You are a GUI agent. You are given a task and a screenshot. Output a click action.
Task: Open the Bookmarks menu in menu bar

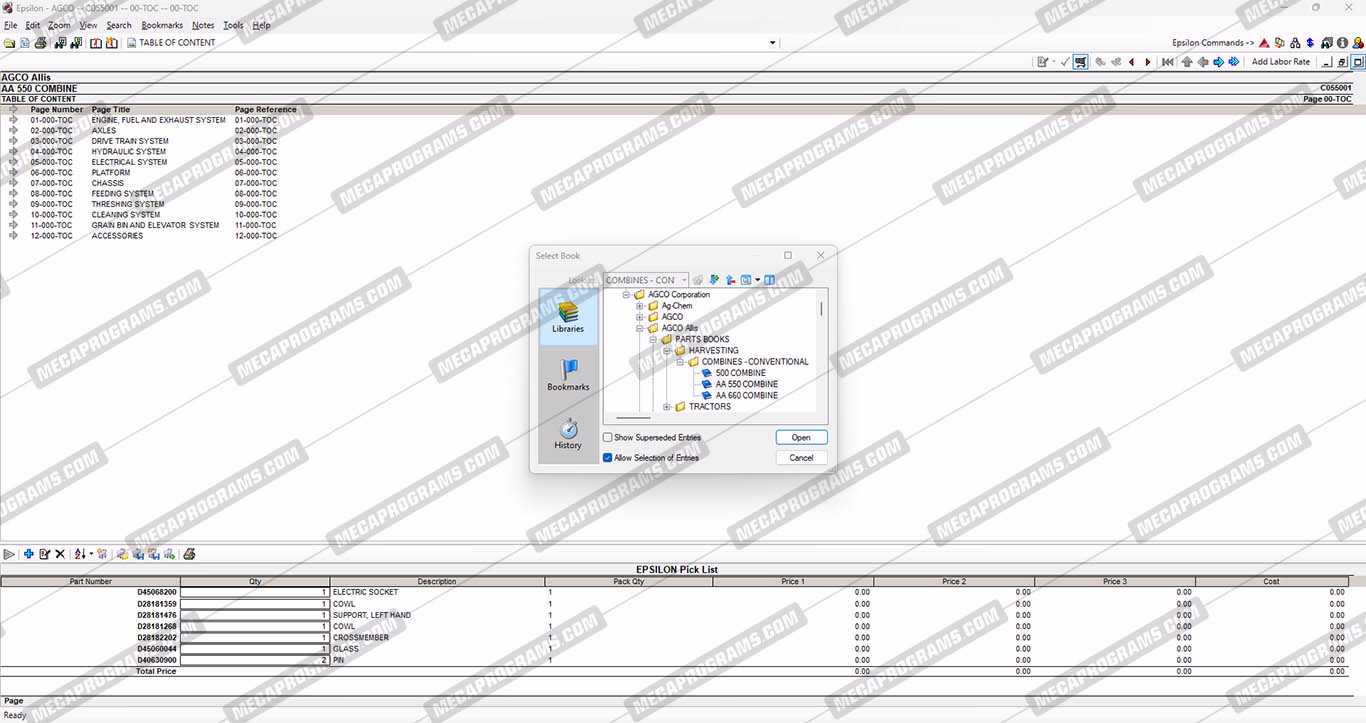162,26
